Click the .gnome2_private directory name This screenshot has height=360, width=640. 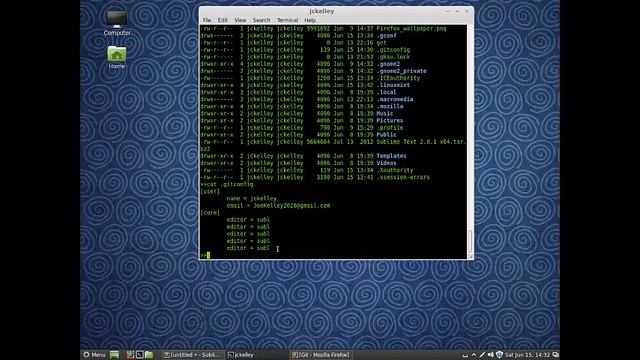point(402,71)
